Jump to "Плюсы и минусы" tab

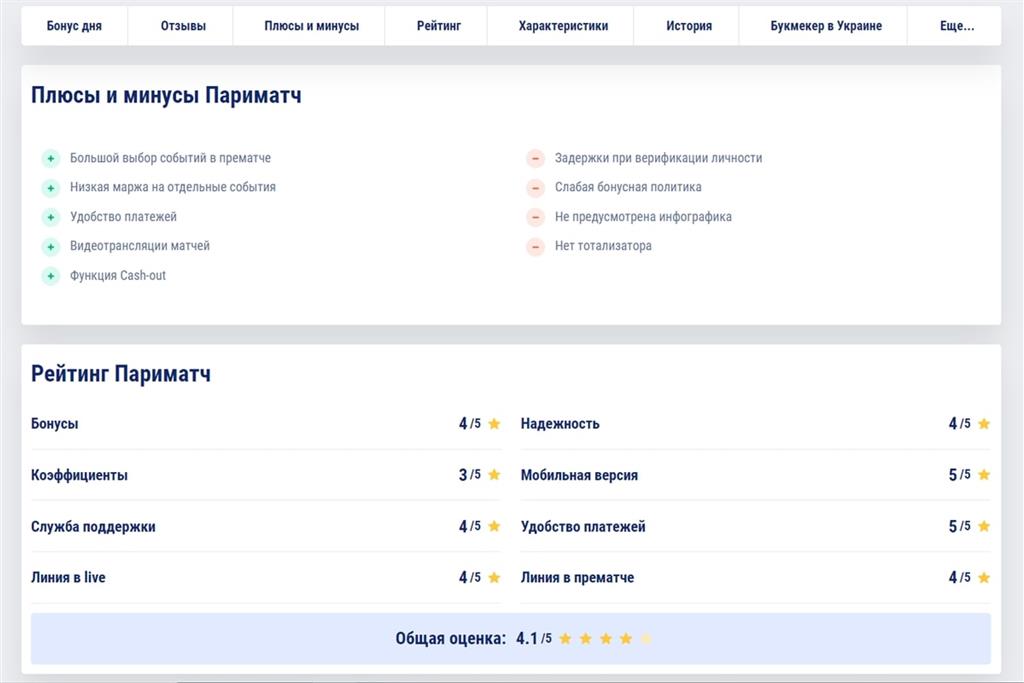pos(311,26)
